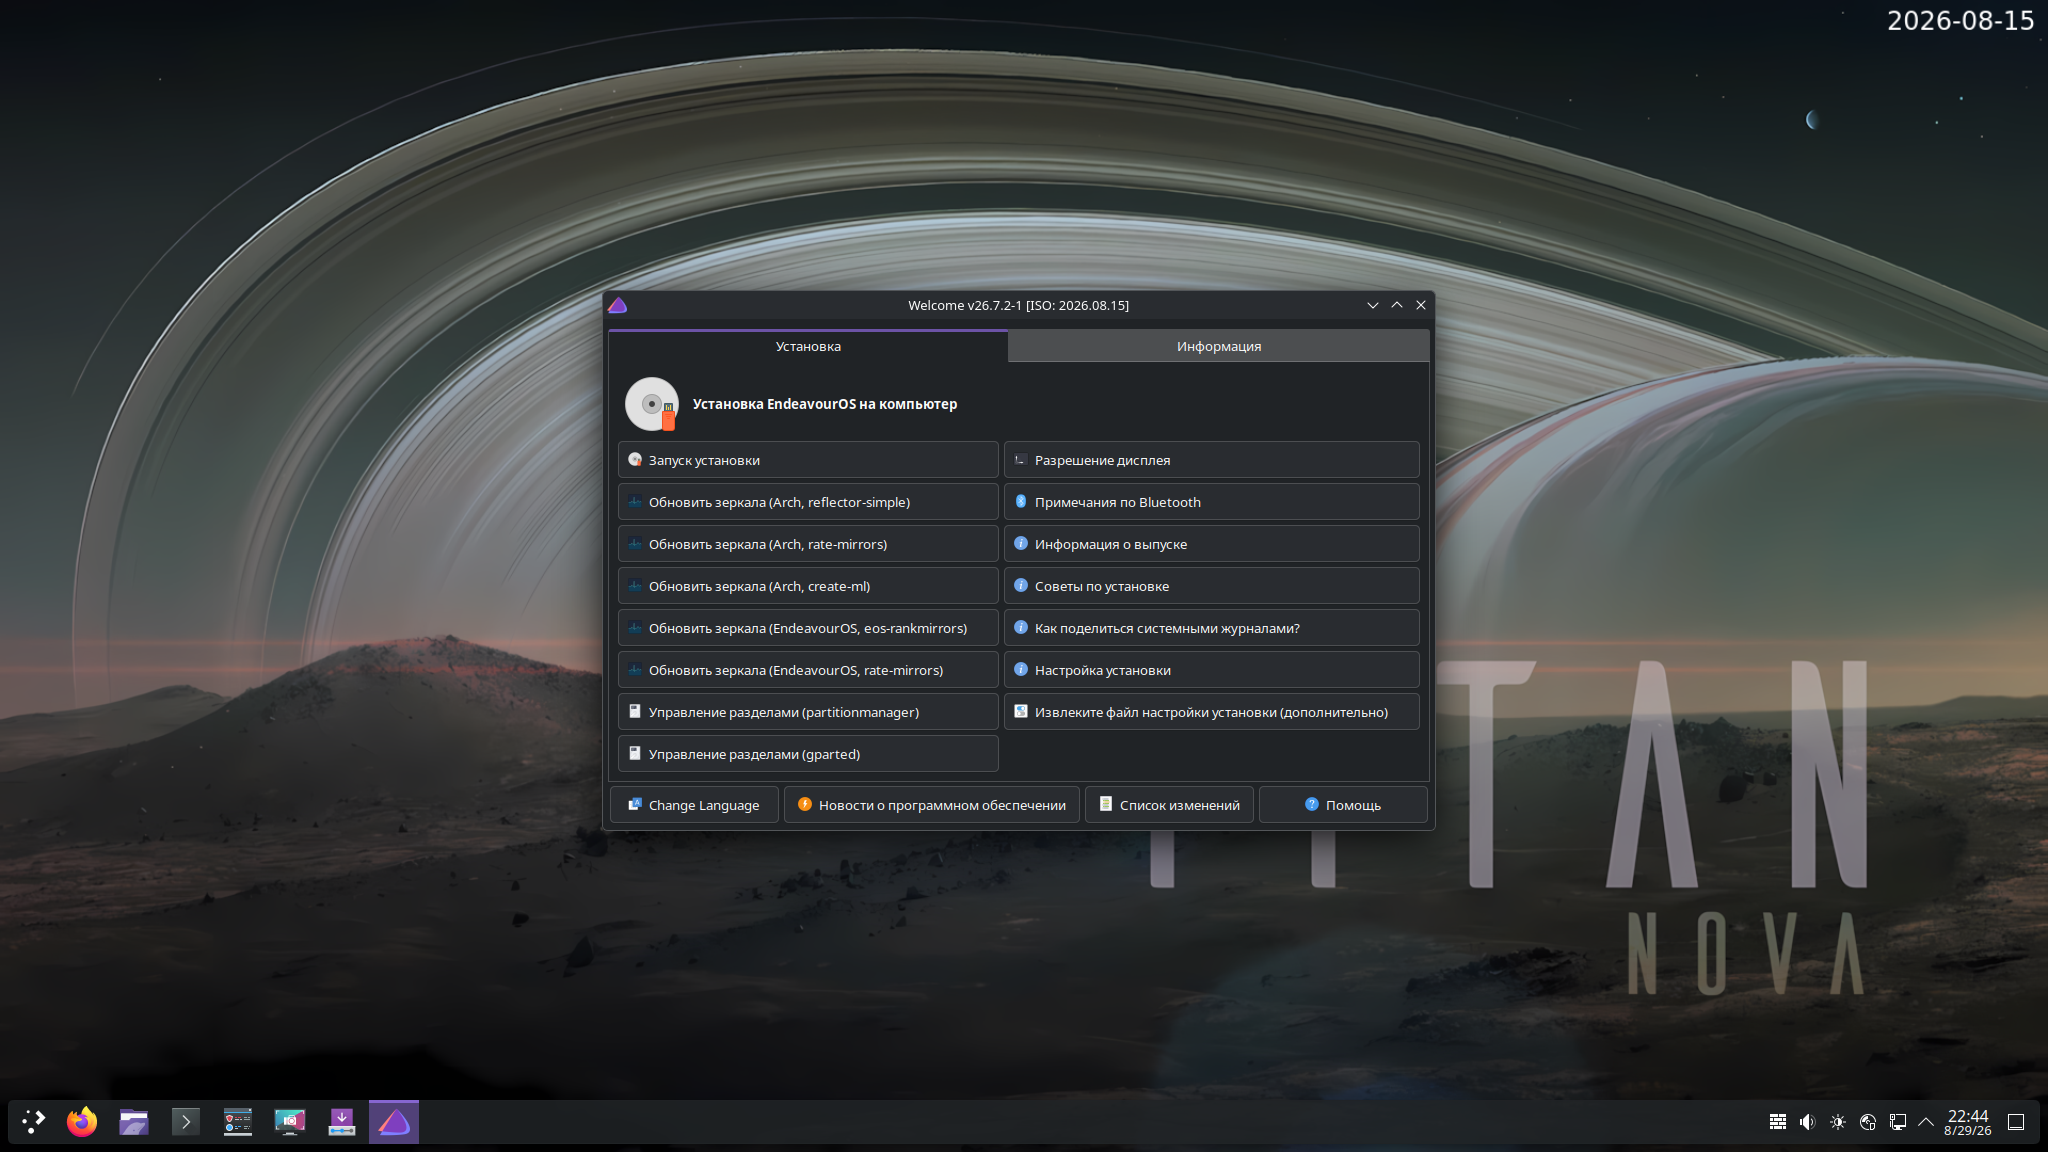Click the Change Language button
2048x1152 pixels.
(x=694, y=805)
